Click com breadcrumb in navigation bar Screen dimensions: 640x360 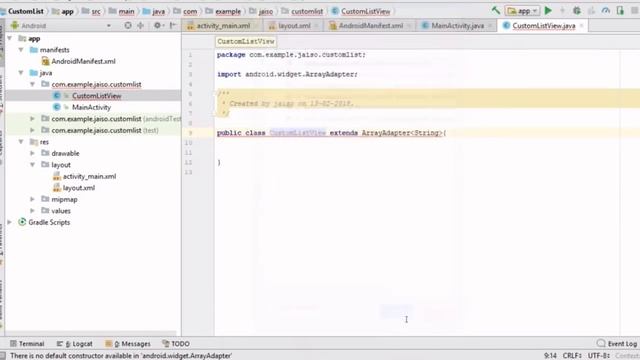(190, 11)
